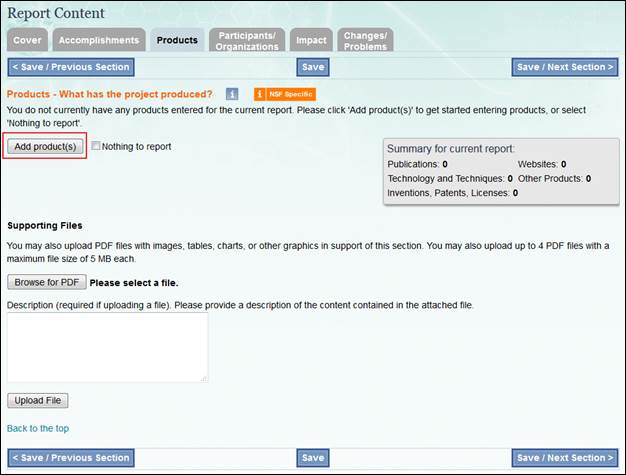Image resolution: width=626 pixels, height=475 pixels.
Task: Click the bottom Save / Previous Section button
Action: (x=71, y=458)
